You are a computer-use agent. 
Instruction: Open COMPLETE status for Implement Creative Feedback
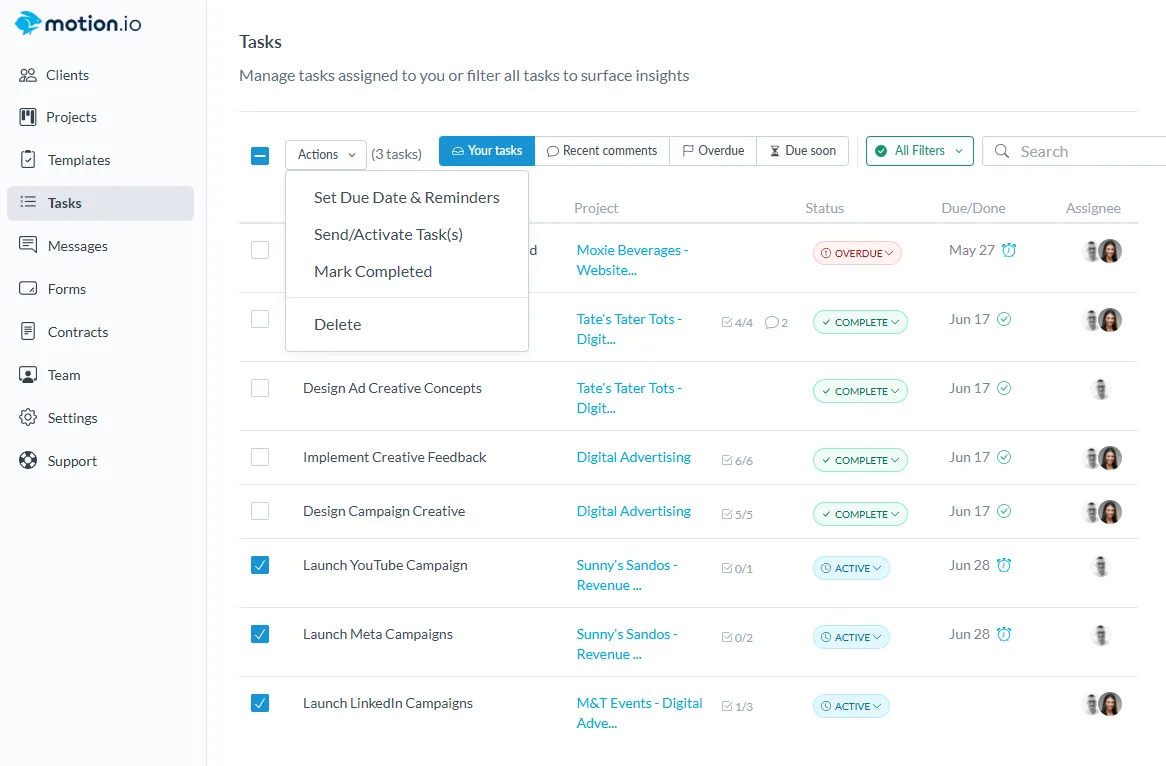point(860,460)
